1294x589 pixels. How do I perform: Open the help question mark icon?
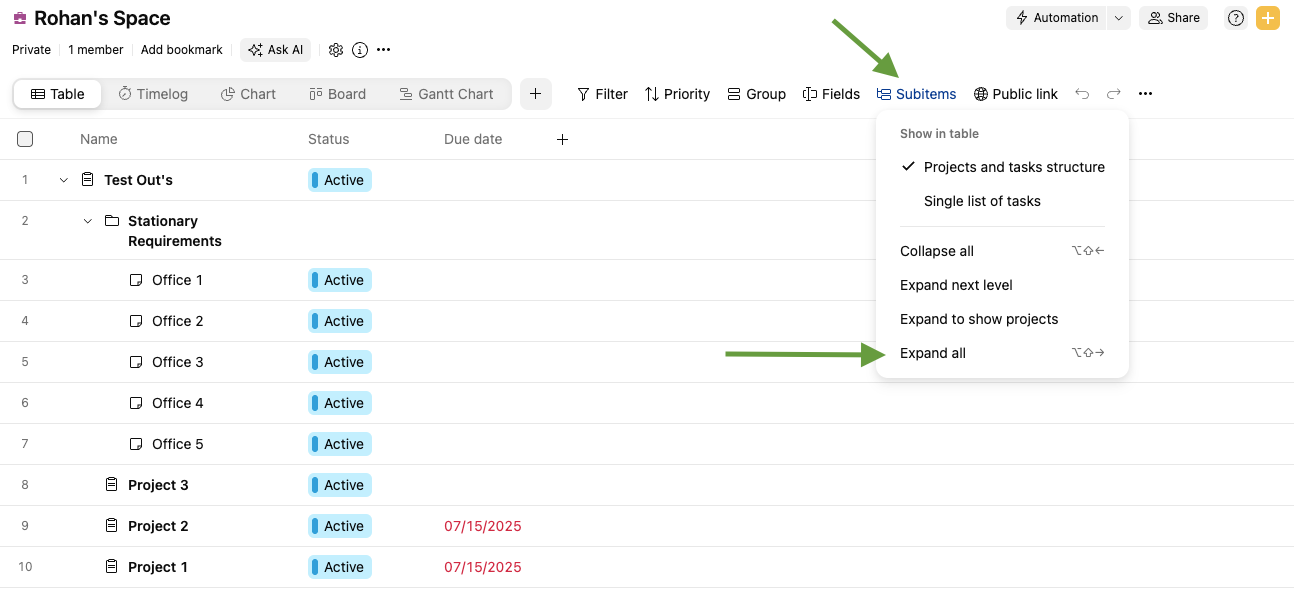(1236, 18)
